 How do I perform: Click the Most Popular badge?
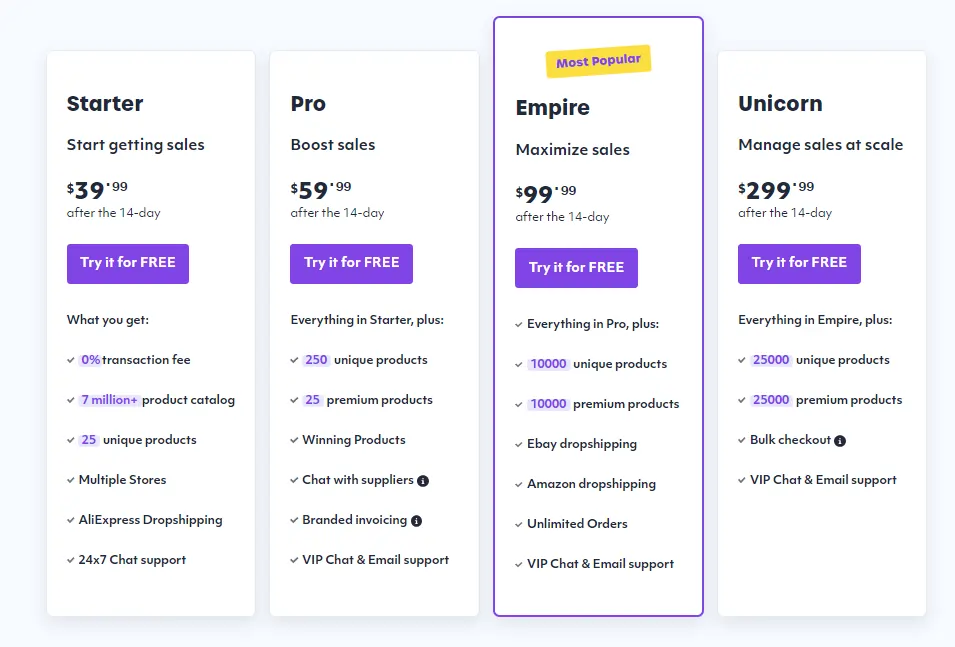tap(598, 60)
